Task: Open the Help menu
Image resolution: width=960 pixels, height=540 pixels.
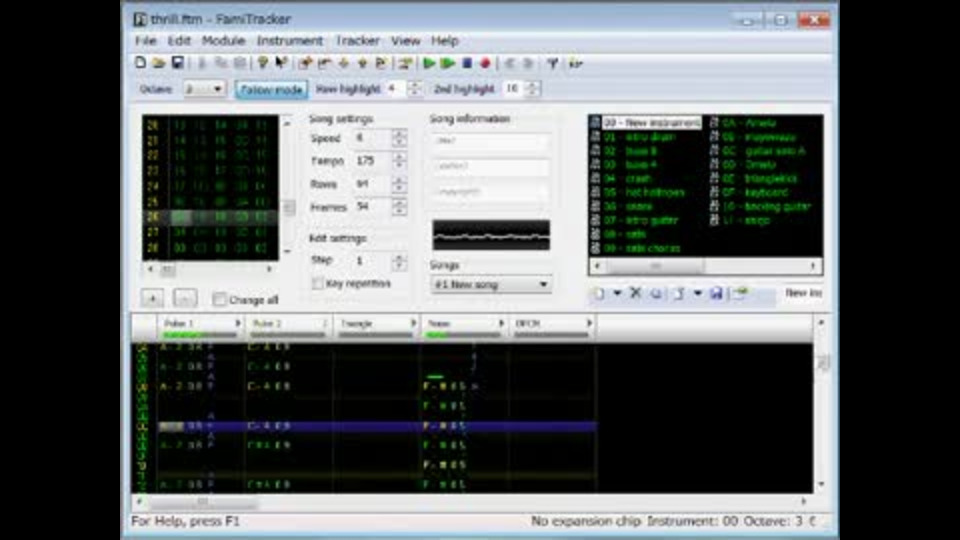Action: pos(444,41)
